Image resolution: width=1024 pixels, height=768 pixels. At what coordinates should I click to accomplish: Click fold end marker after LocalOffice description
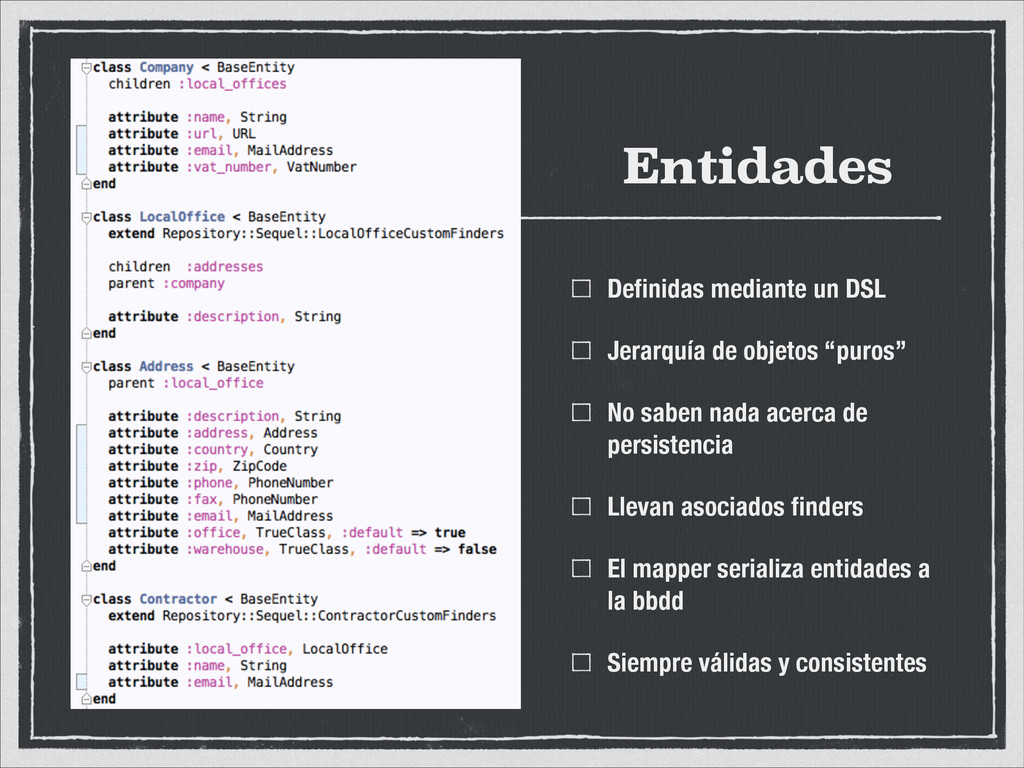(86, 334)
